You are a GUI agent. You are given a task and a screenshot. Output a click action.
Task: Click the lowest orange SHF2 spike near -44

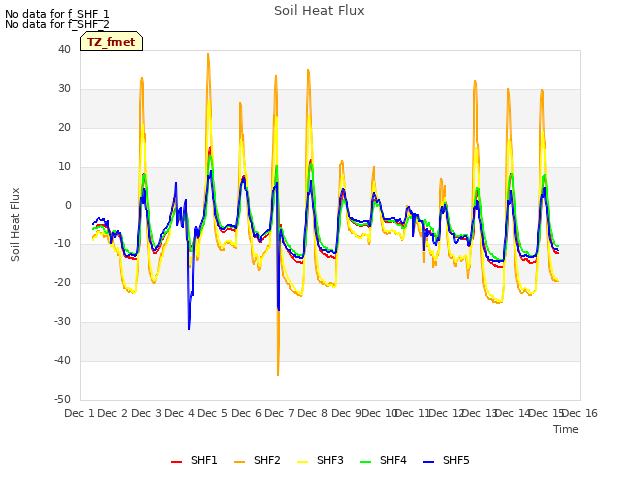click(x=278, y=374)
